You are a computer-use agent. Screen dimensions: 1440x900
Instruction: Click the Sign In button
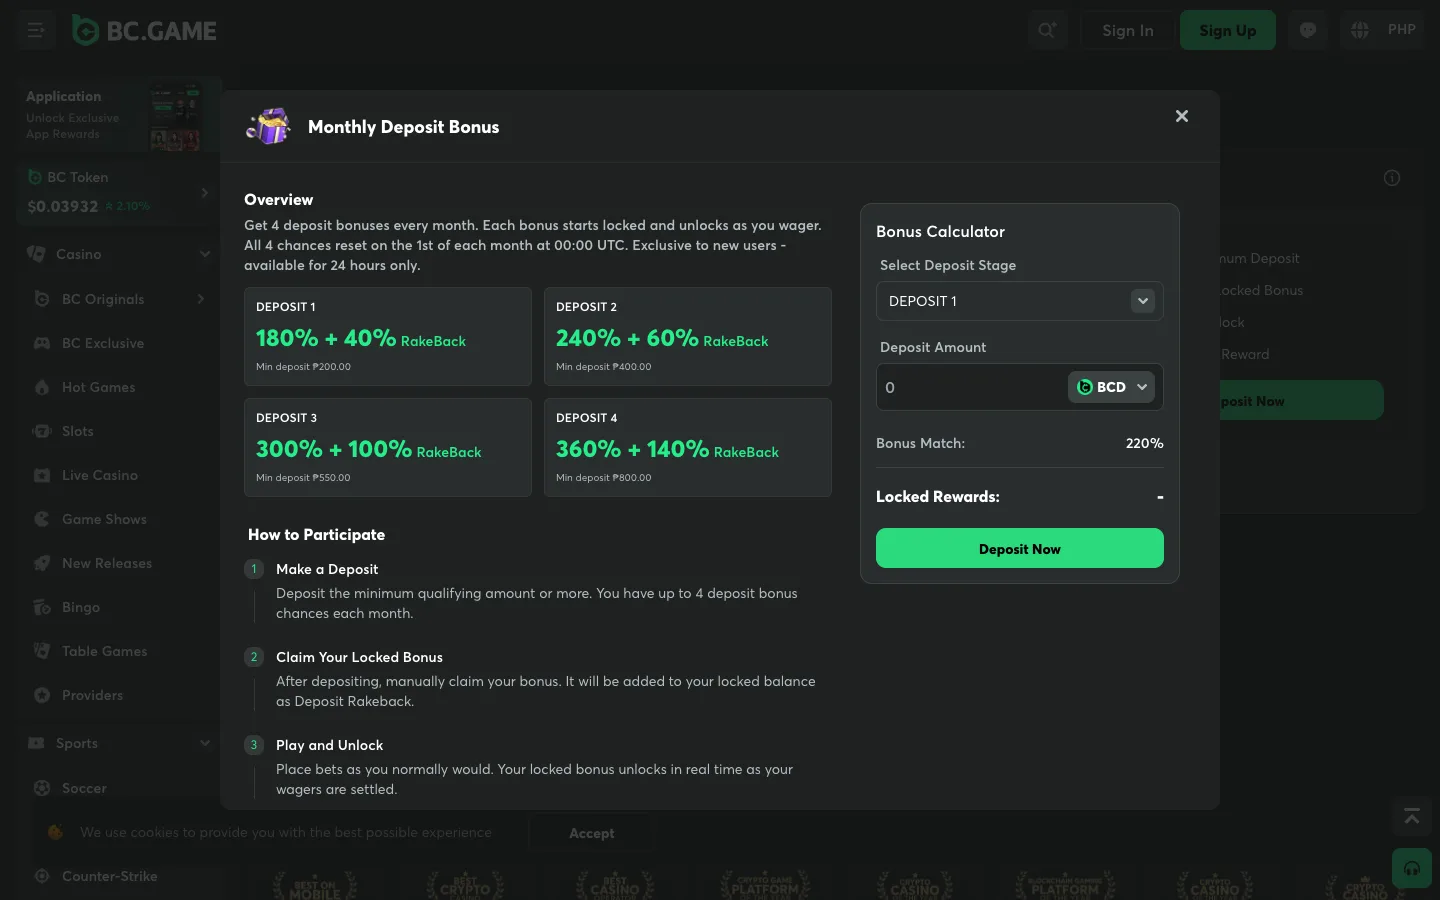coord(1127,30)
